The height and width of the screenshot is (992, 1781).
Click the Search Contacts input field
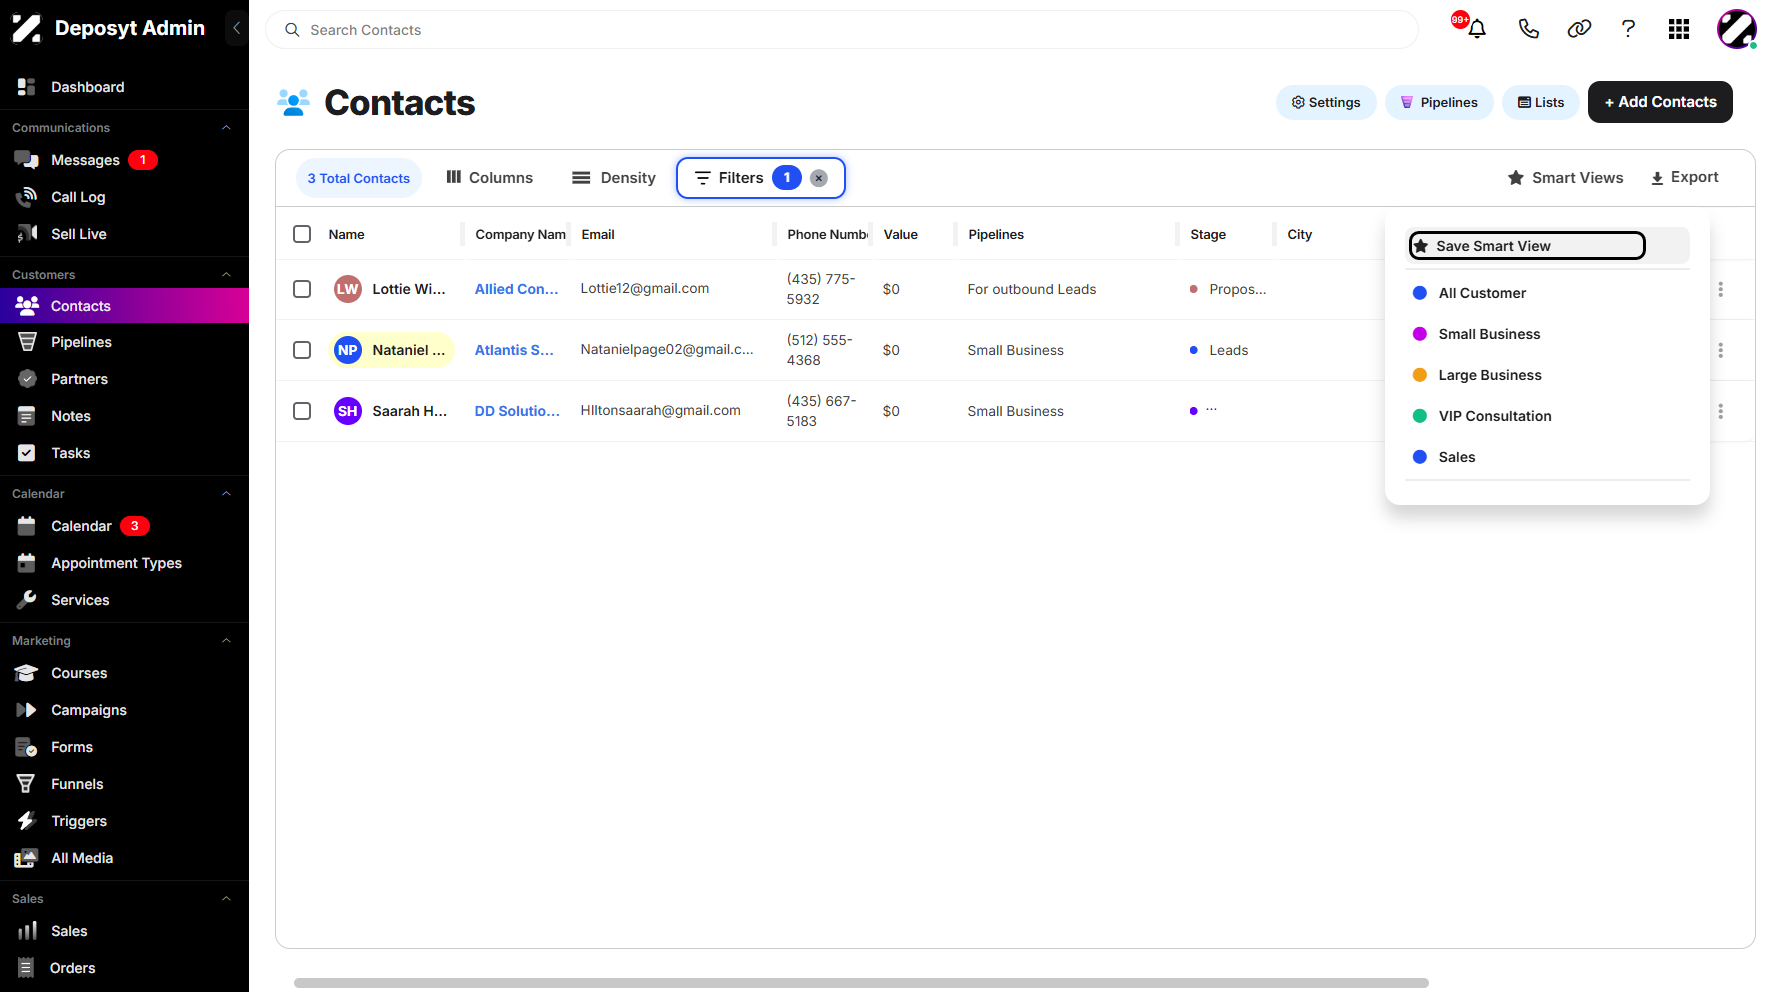coord(842,30)
